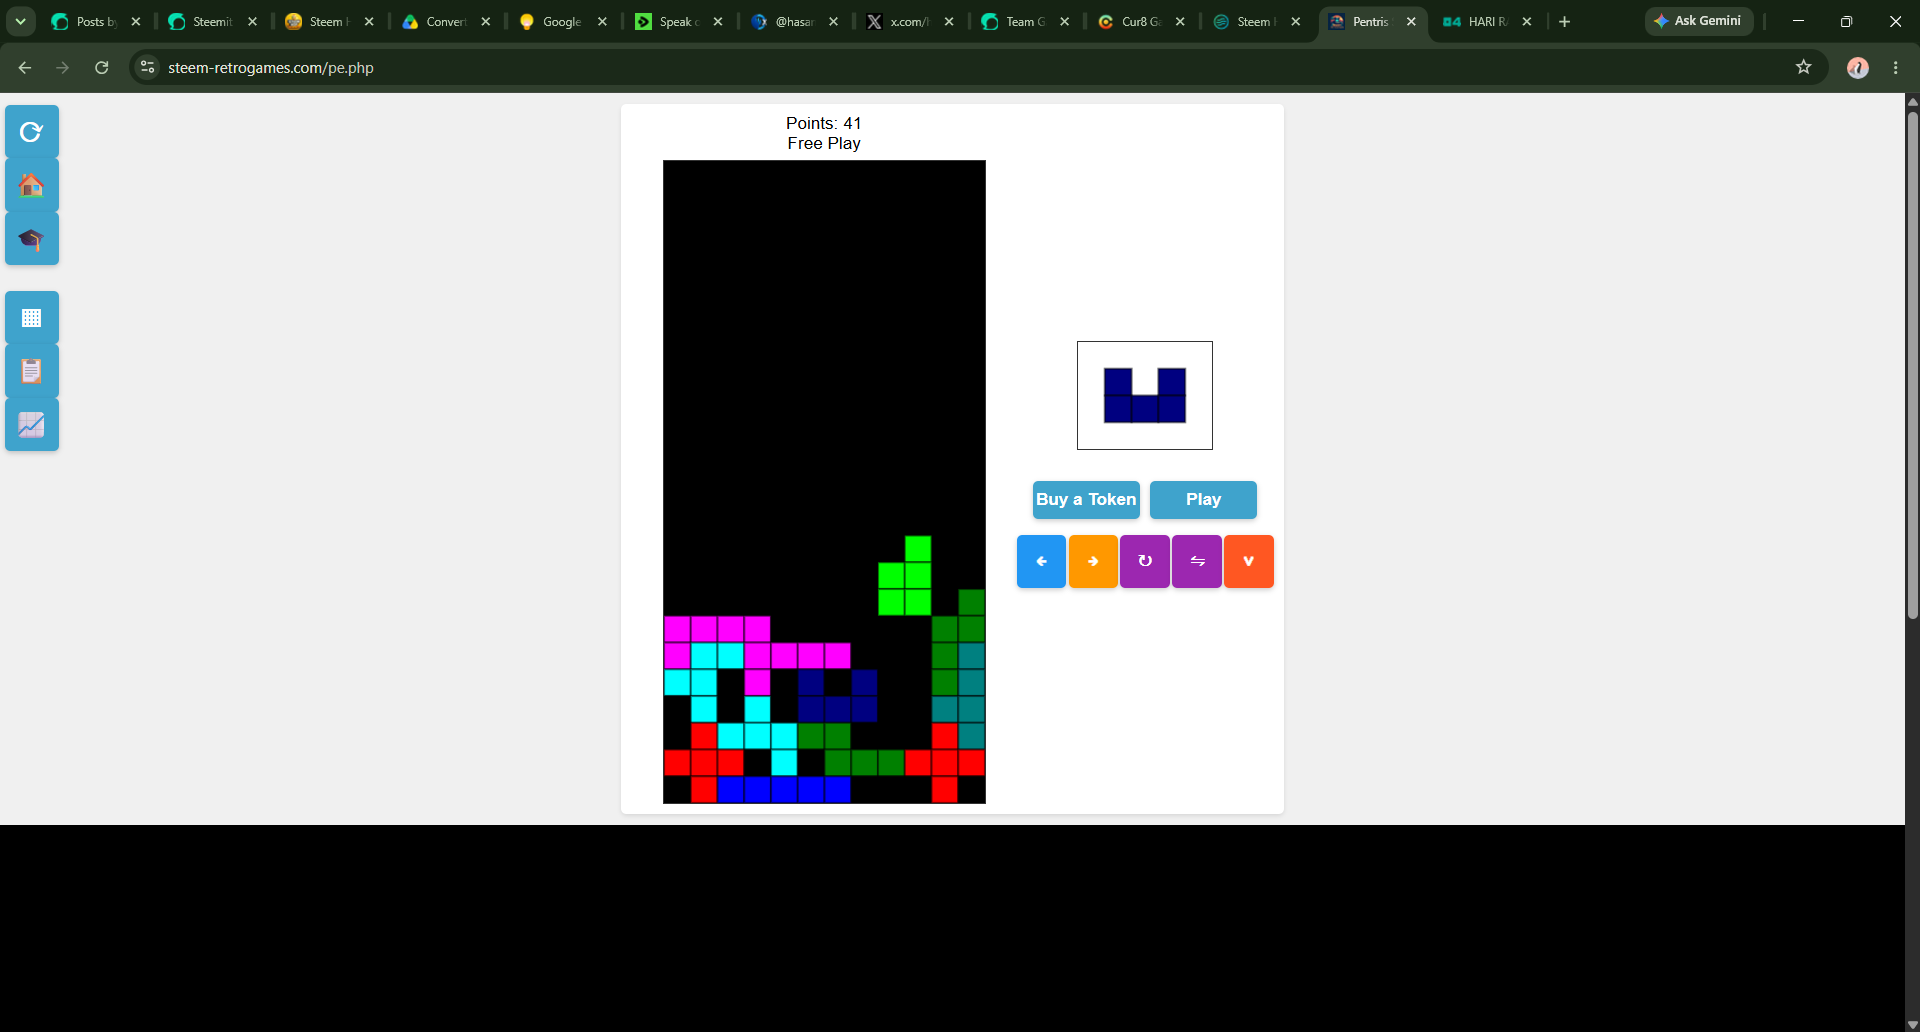
Task: Click the Play button
Action: pyautogui.click(x=1203, y=500)
